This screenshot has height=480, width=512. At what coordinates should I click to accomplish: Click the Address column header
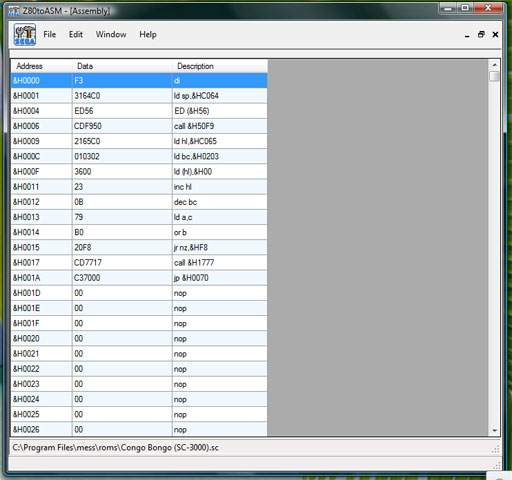(x=42, y=66)
